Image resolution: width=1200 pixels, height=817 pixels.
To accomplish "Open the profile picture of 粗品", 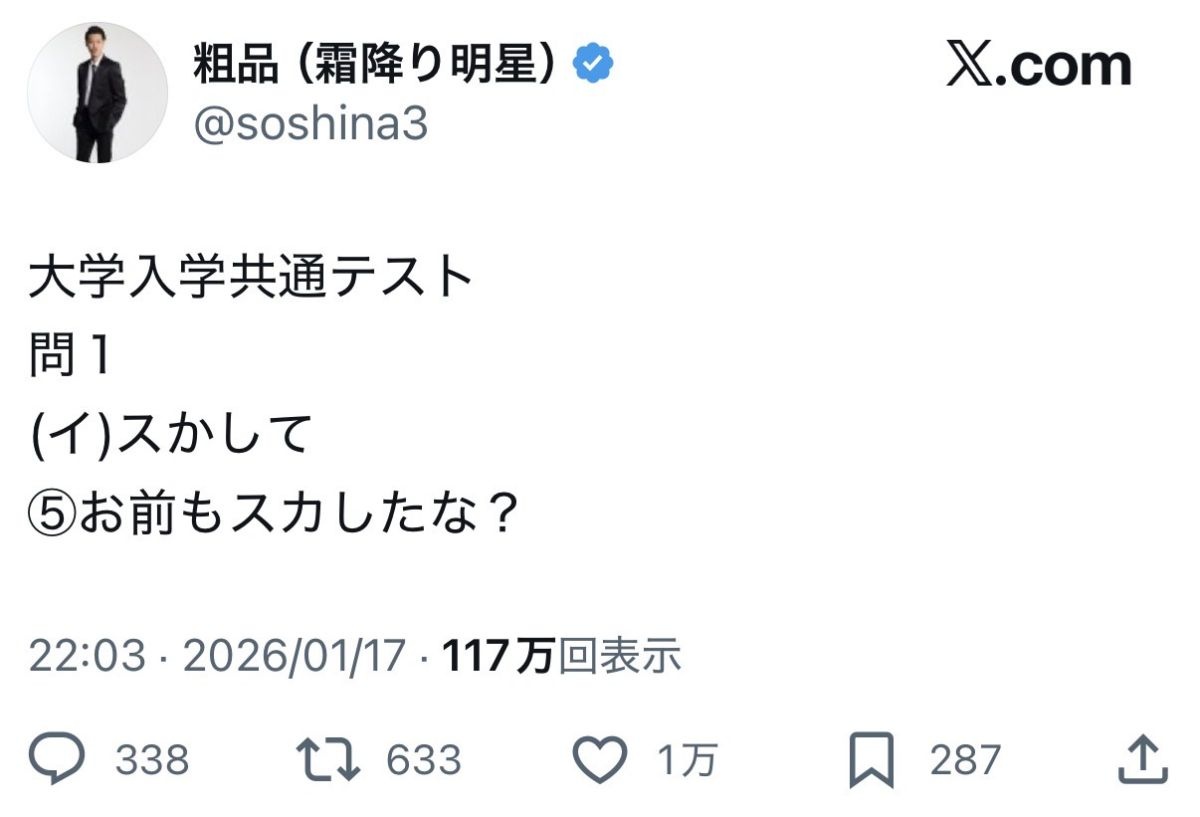I will (x=97, y=93).
